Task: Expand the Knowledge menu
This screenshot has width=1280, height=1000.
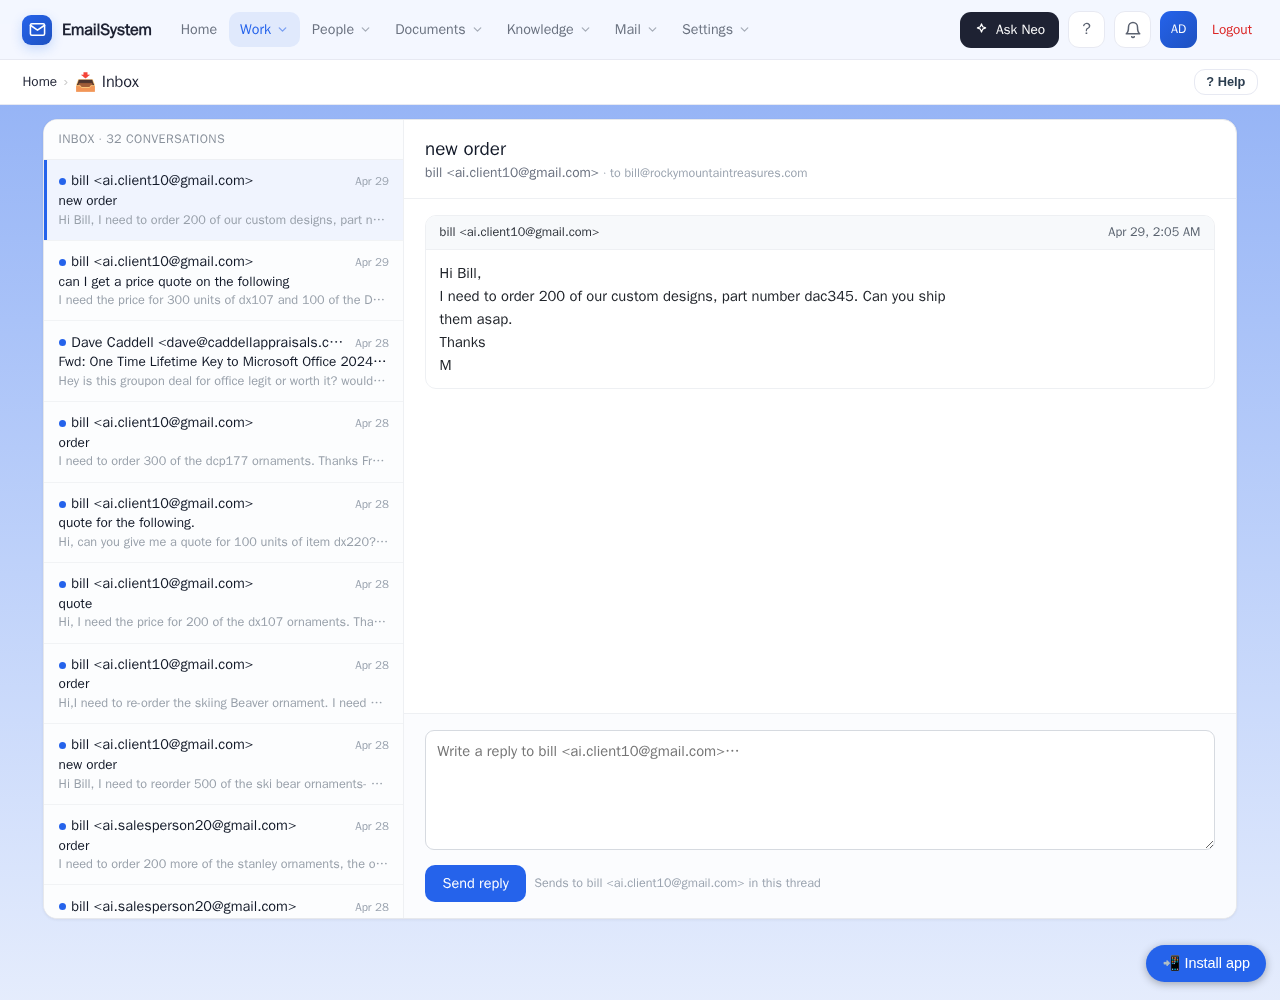Action: [549, 30]
